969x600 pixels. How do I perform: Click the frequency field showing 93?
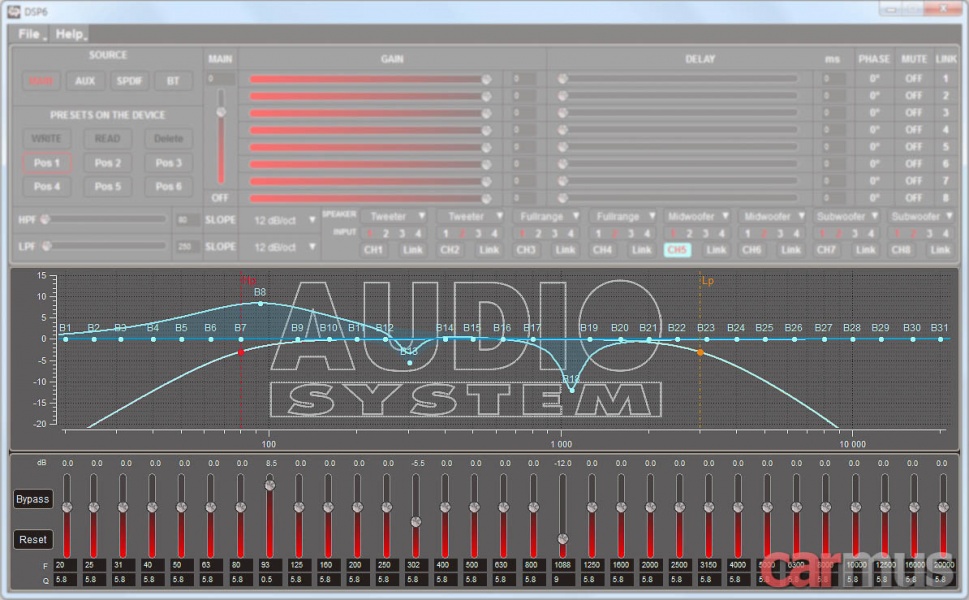tap(269, 565)
